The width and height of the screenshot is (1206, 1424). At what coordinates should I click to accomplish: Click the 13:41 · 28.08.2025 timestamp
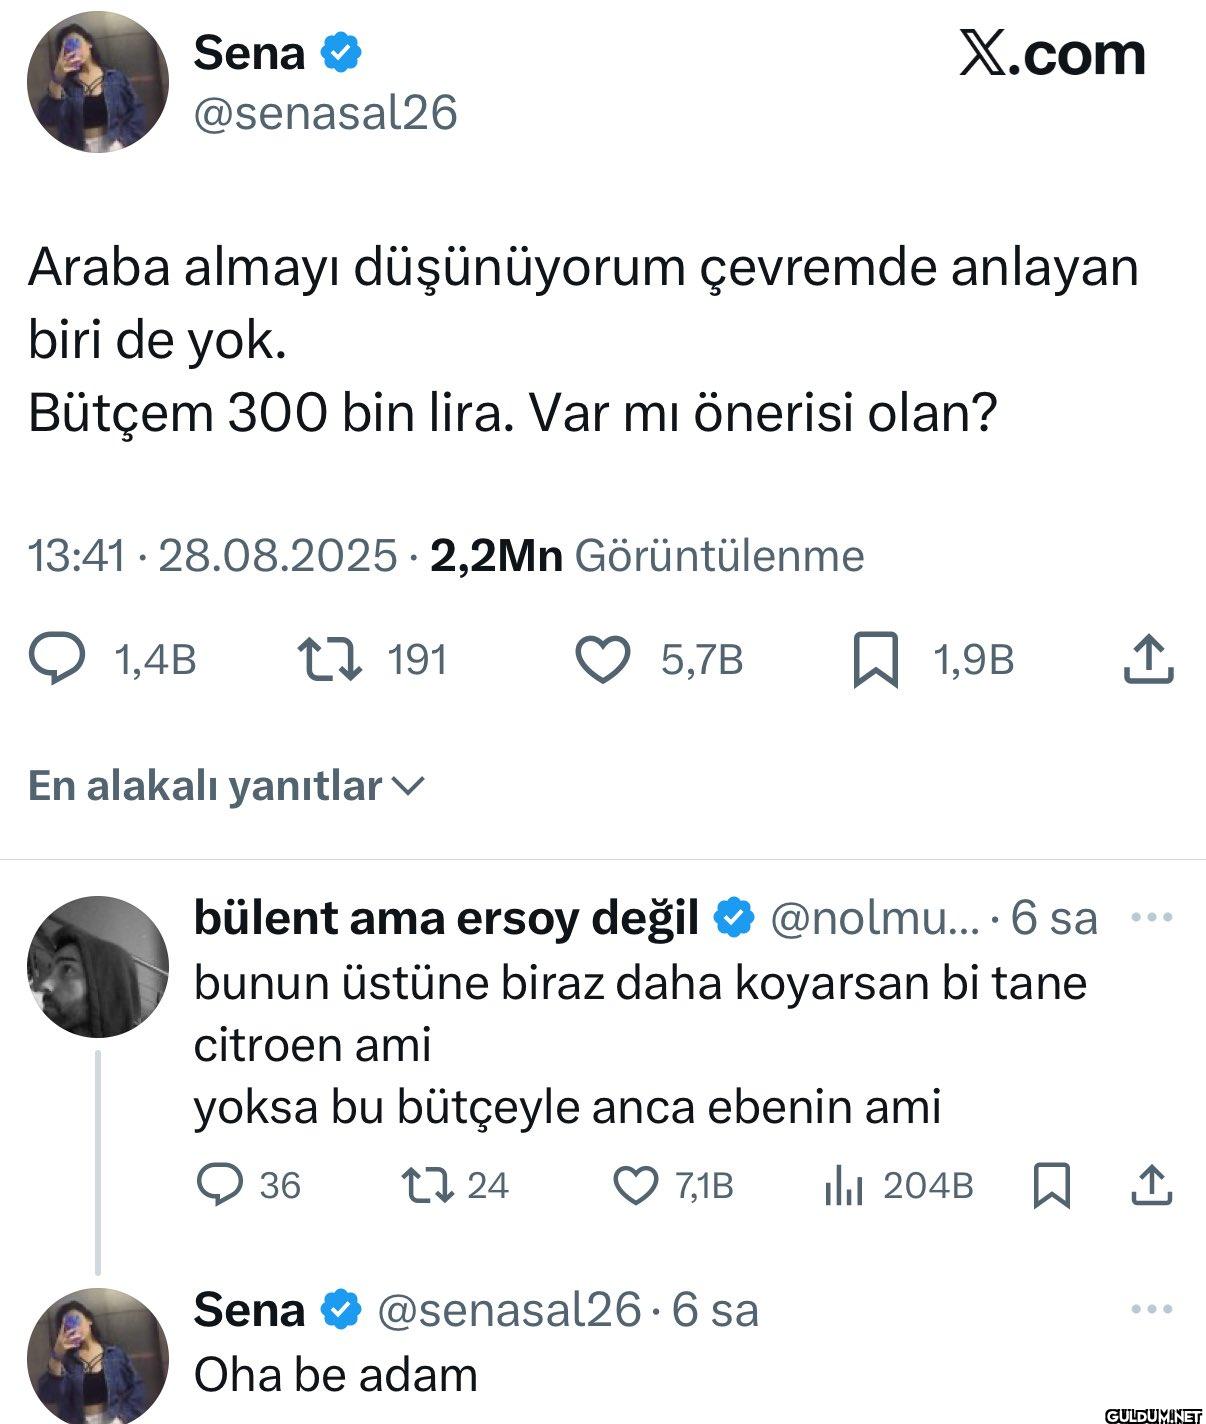point(213,556)
